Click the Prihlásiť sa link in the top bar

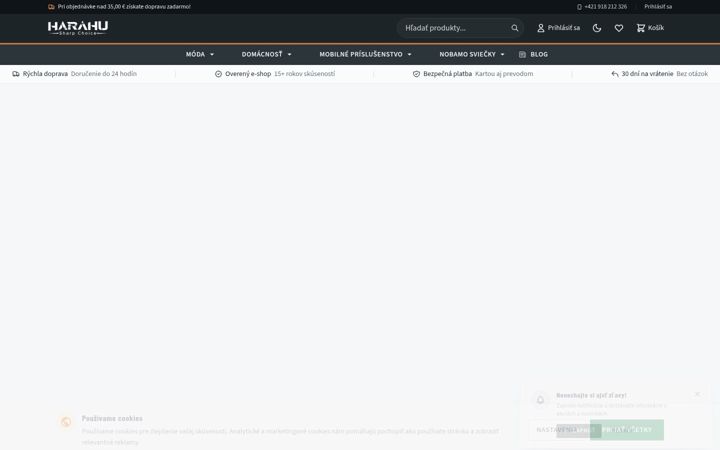(x=658, y=7)
